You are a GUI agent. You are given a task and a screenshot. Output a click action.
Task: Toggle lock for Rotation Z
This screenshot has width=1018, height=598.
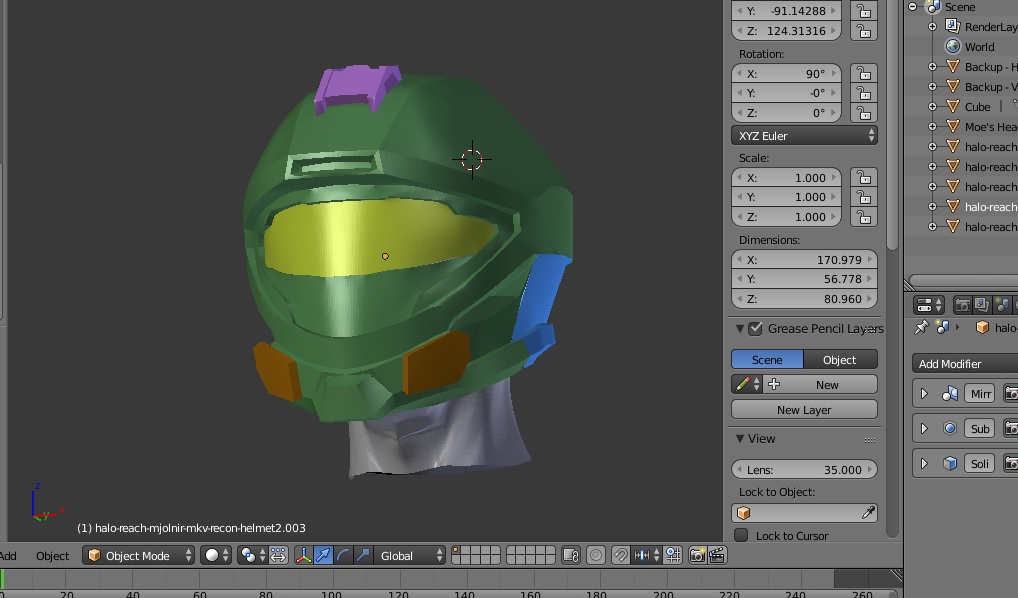864,113
